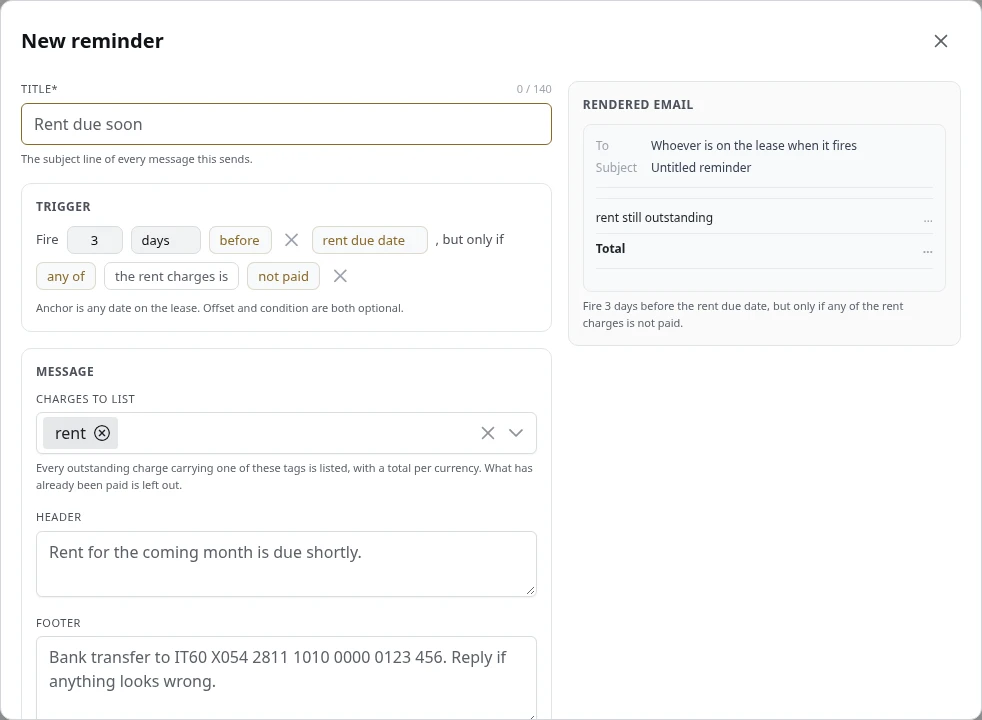Image resolution: width=982 pixels, height=720 pixels.
Task: Click the Header text area resize handle
Action: 530,590
